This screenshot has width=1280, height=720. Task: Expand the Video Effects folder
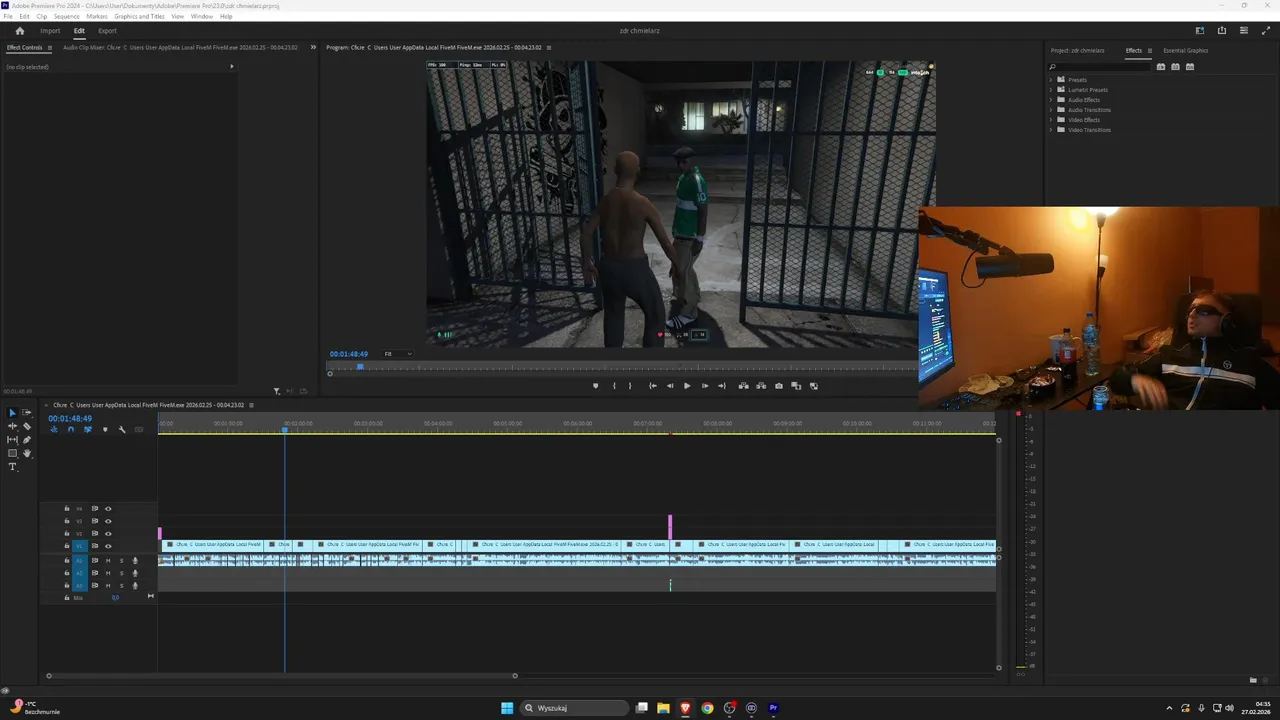pos(1051,120)
